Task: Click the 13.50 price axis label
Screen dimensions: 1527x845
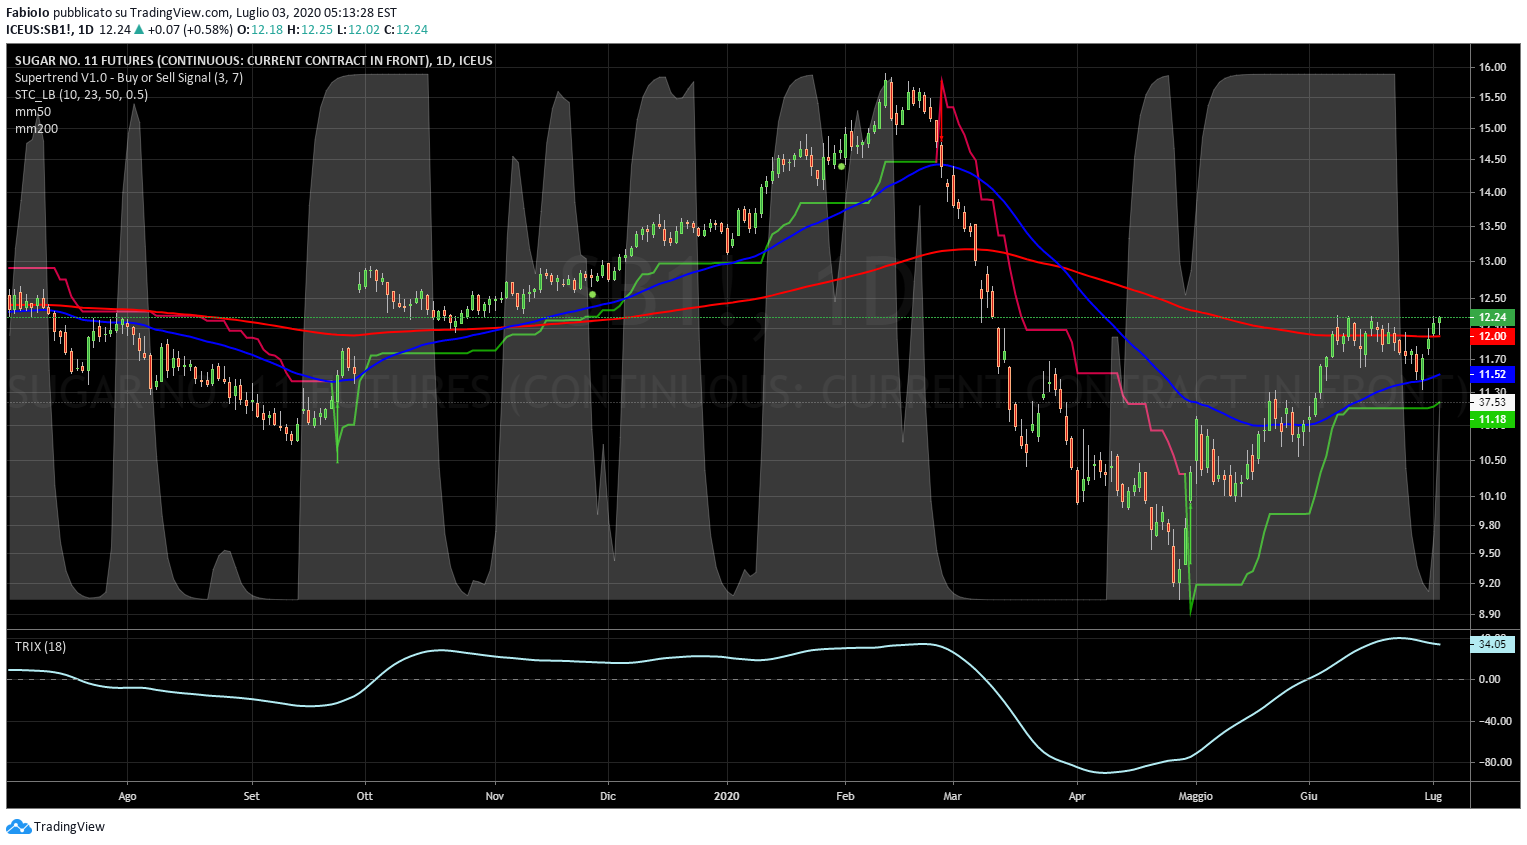Action: pos(1492,227)
